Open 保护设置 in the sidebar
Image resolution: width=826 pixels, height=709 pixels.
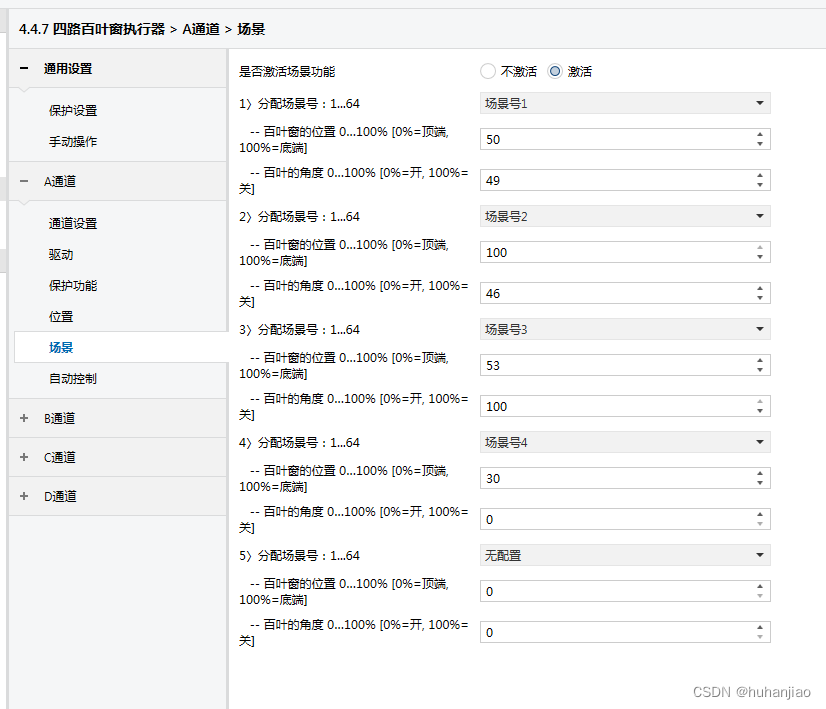click(73, 111)
